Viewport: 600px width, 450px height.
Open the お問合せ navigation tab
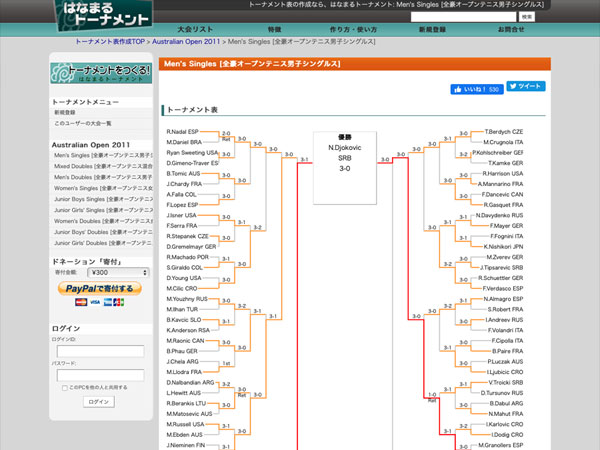pyautogui.click(x=510, y=30)
